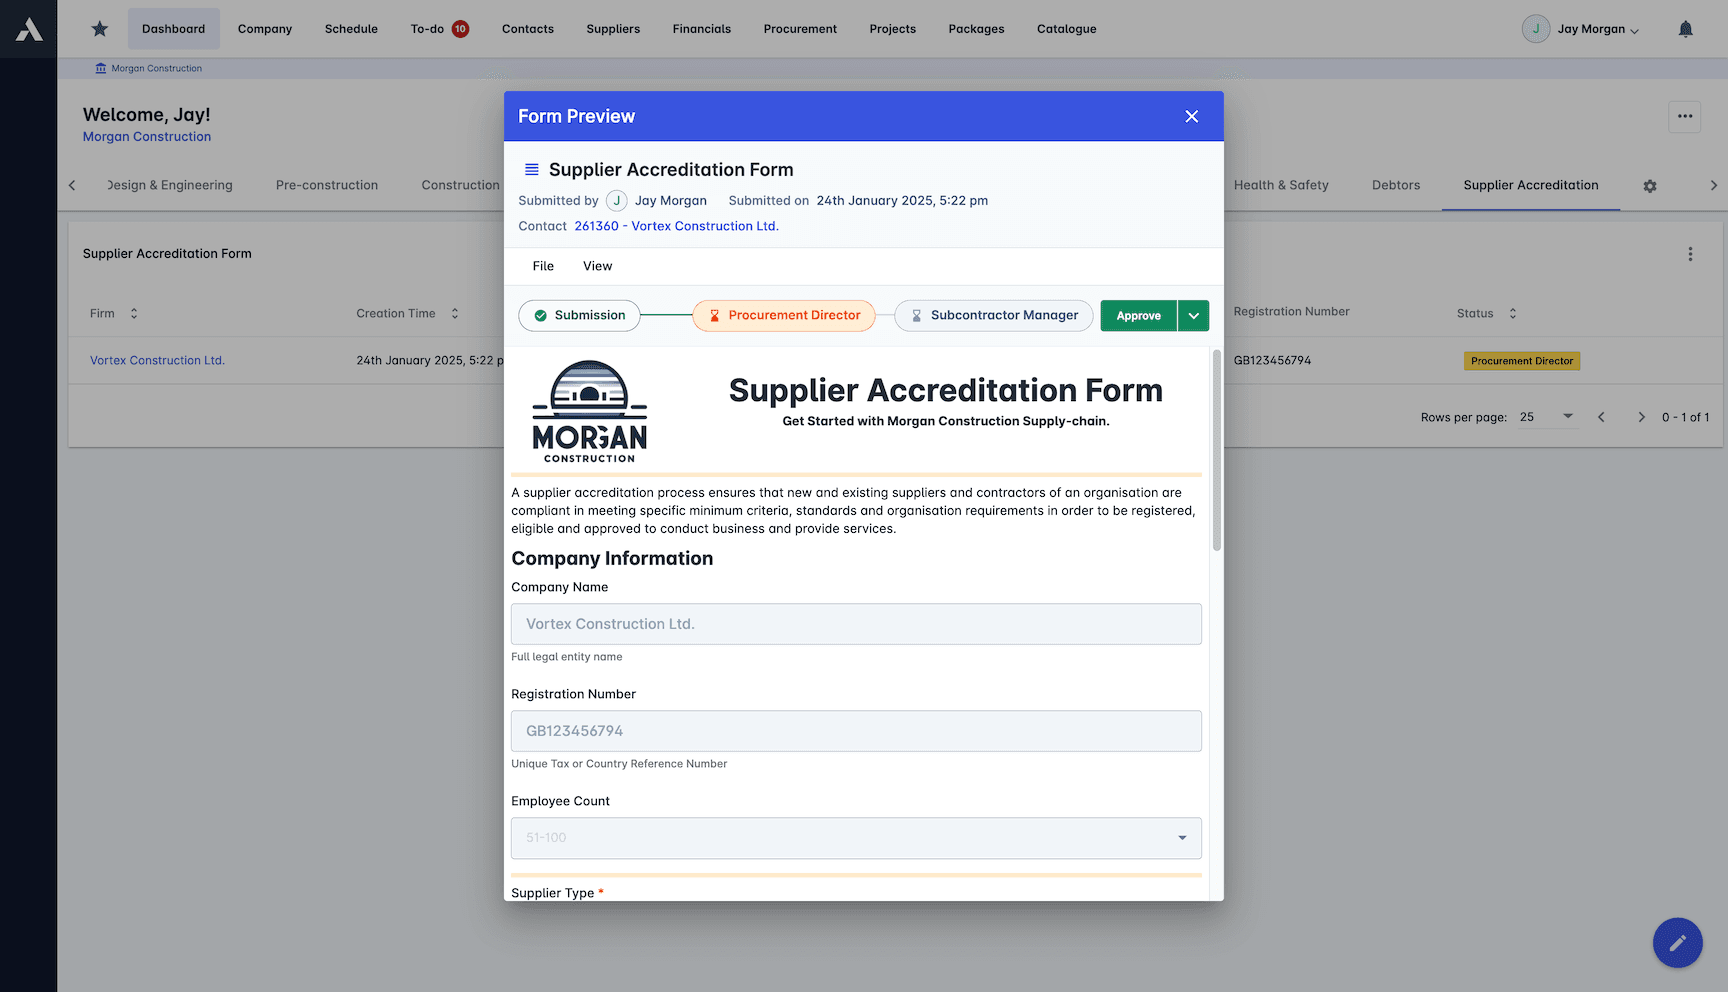Click the Approve button
Screen dimensions: 1728x992
(1138, 315)
